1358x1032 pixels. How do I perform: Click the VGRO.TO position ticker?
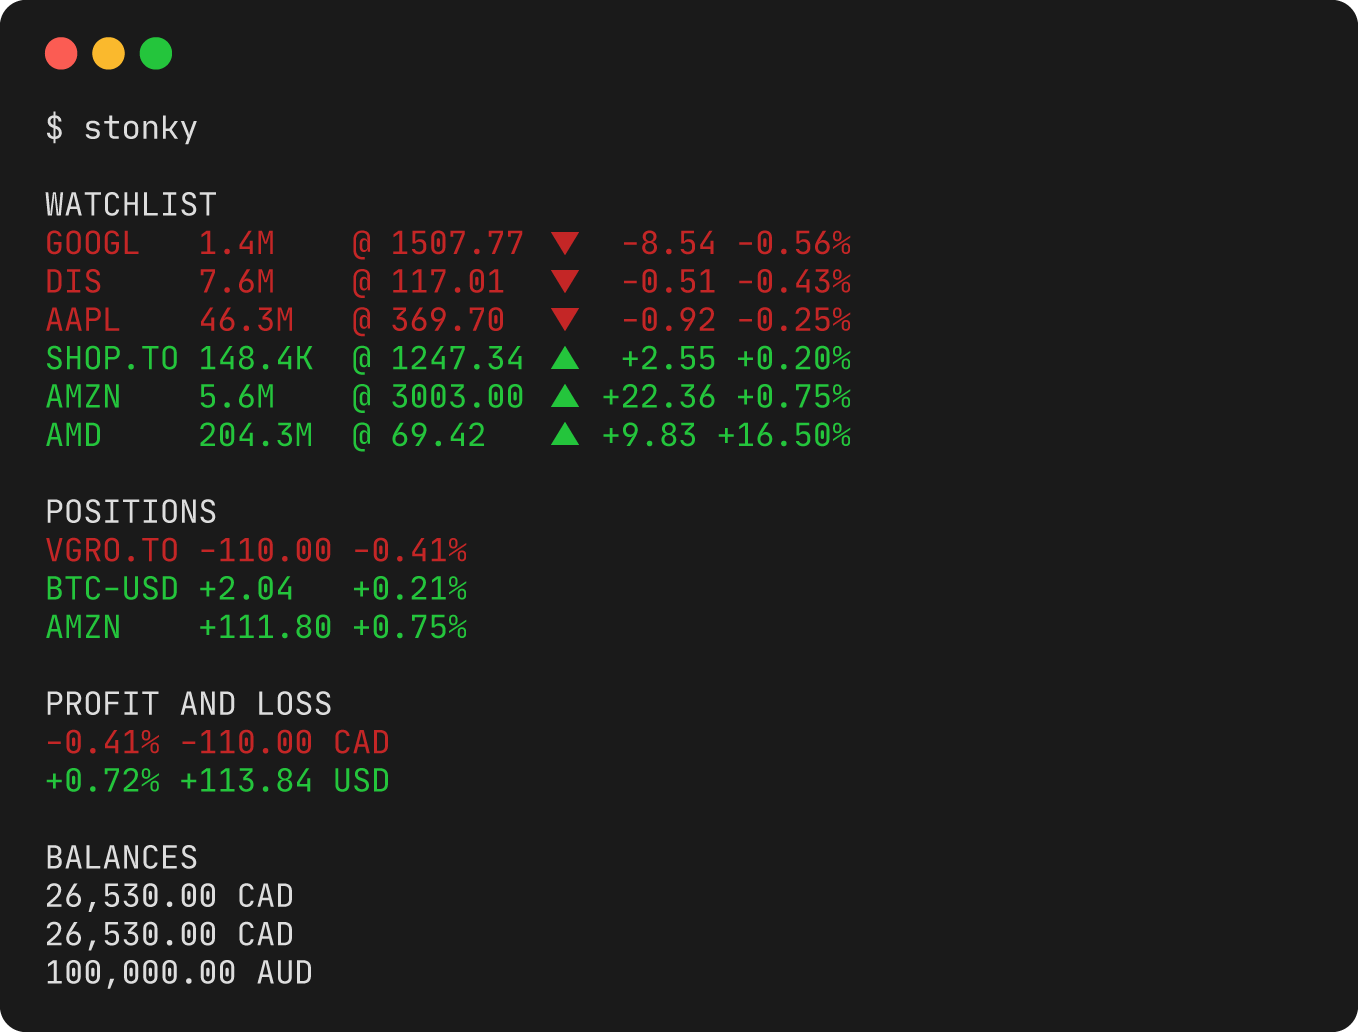111,551
